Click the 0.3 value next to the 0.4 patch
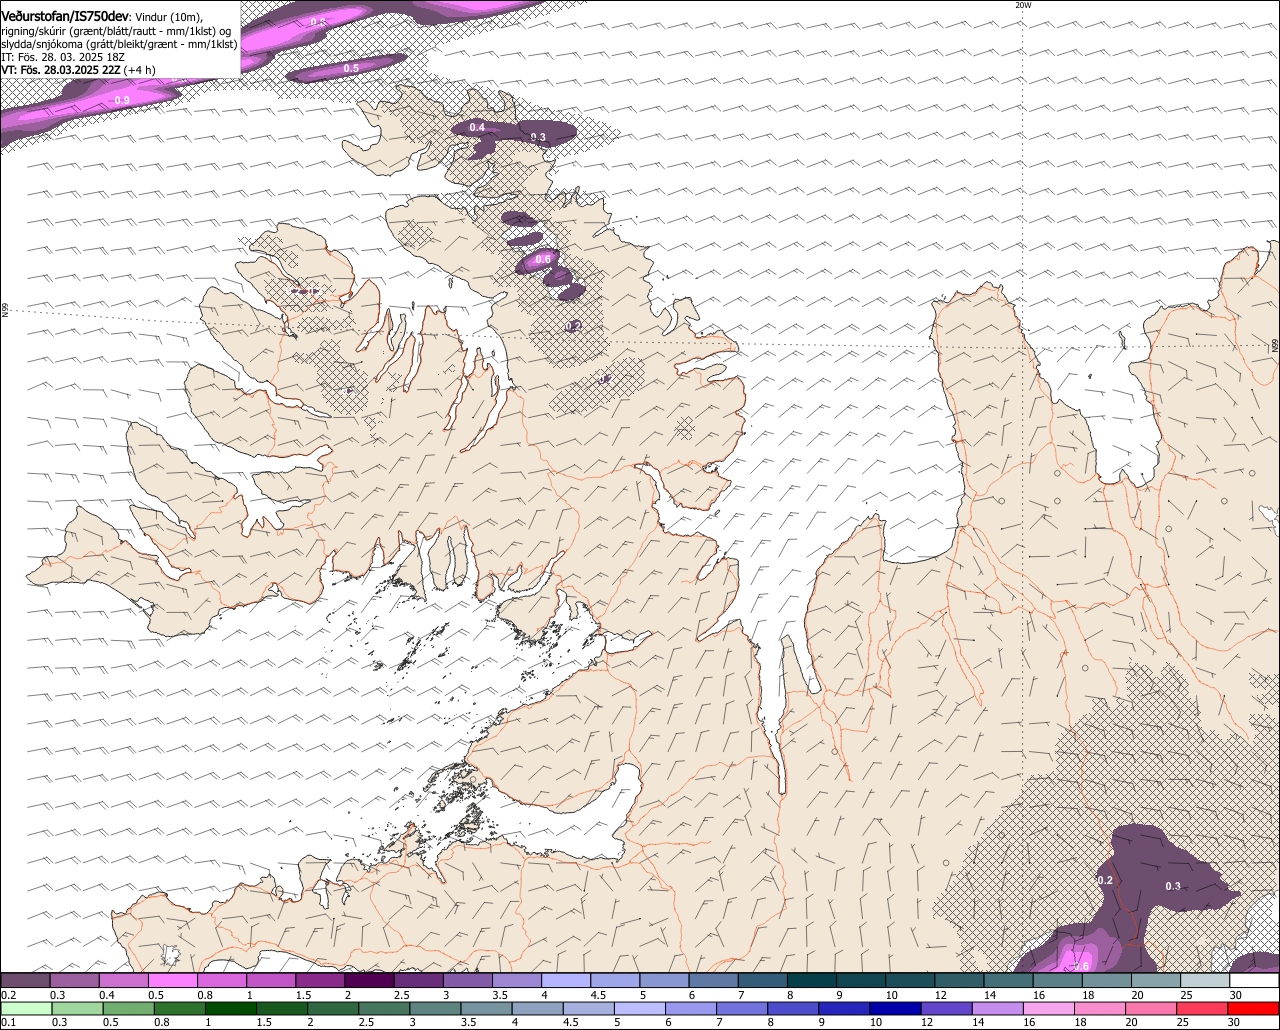 click(538, 137)
